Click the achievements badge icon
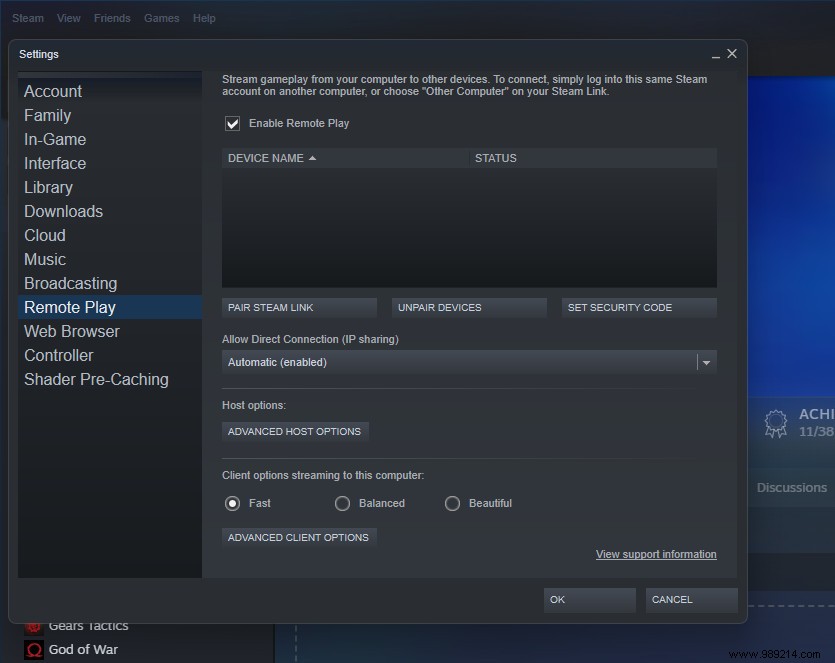Image resolution: width=835 pixels, height=663 pixels. (776, 423)
